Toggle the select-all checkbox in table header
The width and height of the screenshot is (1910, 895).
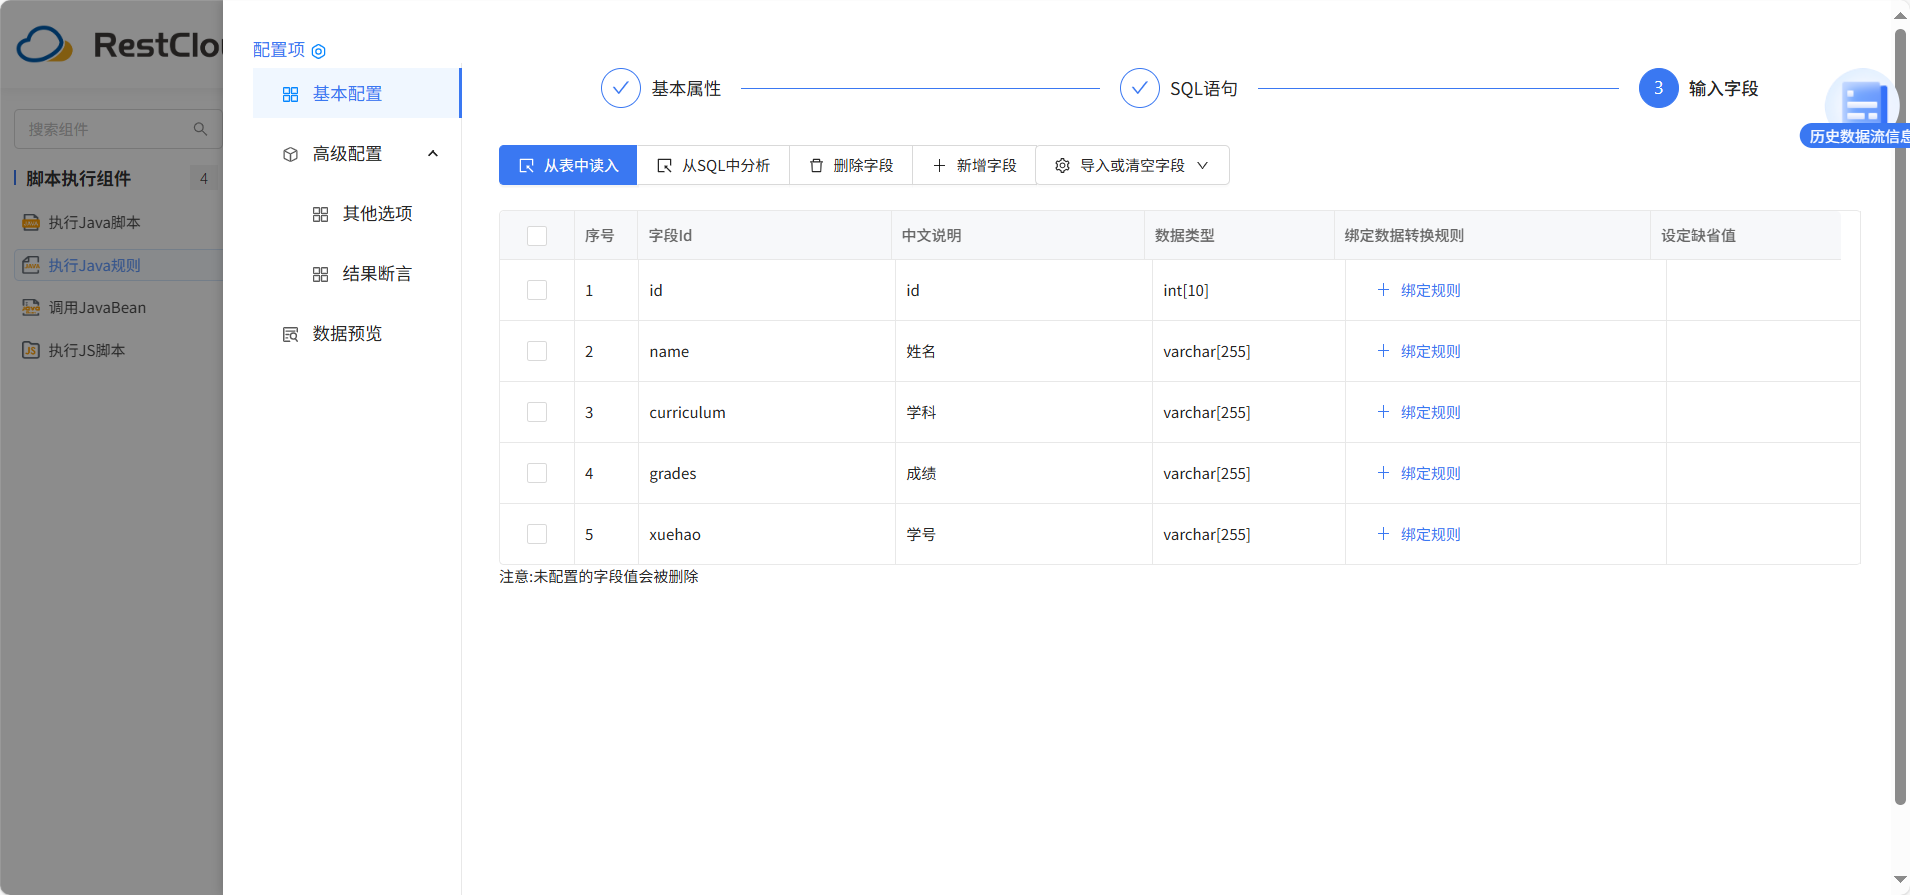(537, 236)
